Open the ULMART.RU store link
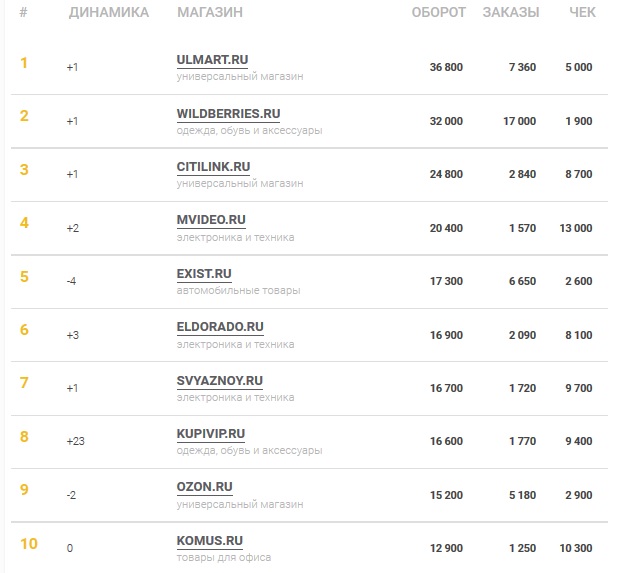The height and width of the screenshot is (573, 621). (211, 60)
